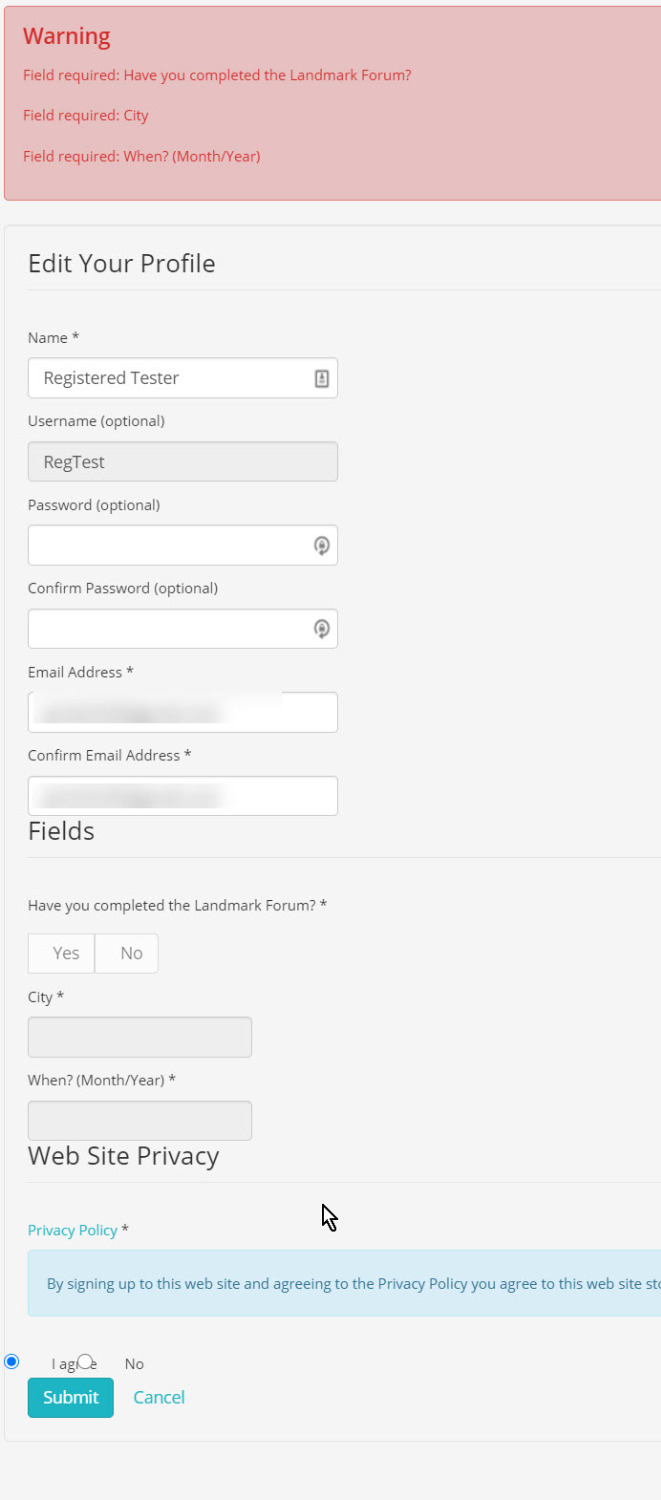661x1500 pixels.
Task: Select No for Landmark Forum completion
Action: point(127,953)
